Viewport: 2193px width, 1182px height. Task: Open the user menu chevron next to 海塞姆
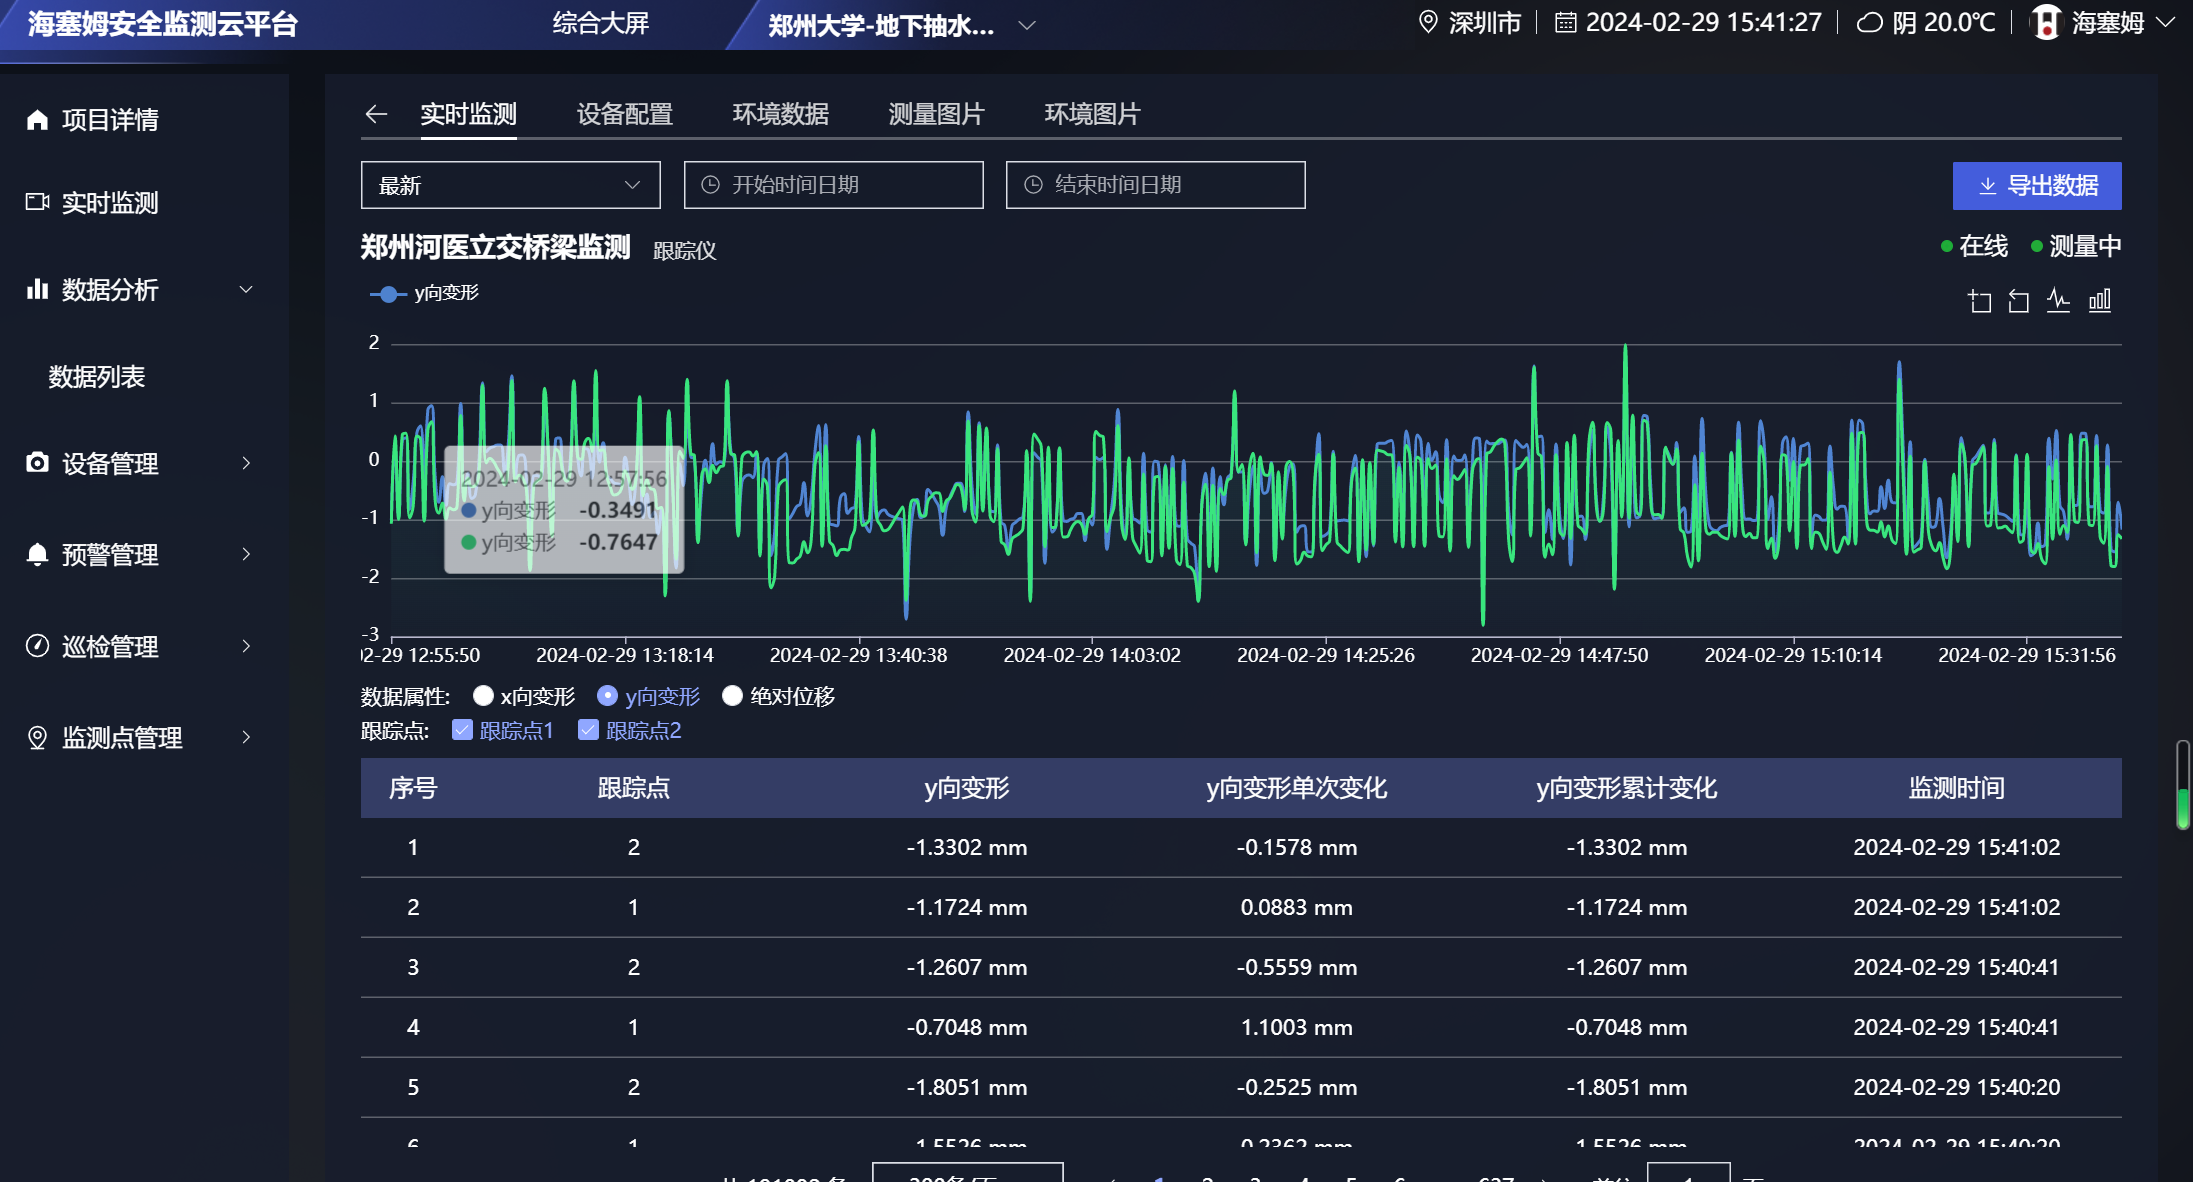click(x=2165, y=22)
